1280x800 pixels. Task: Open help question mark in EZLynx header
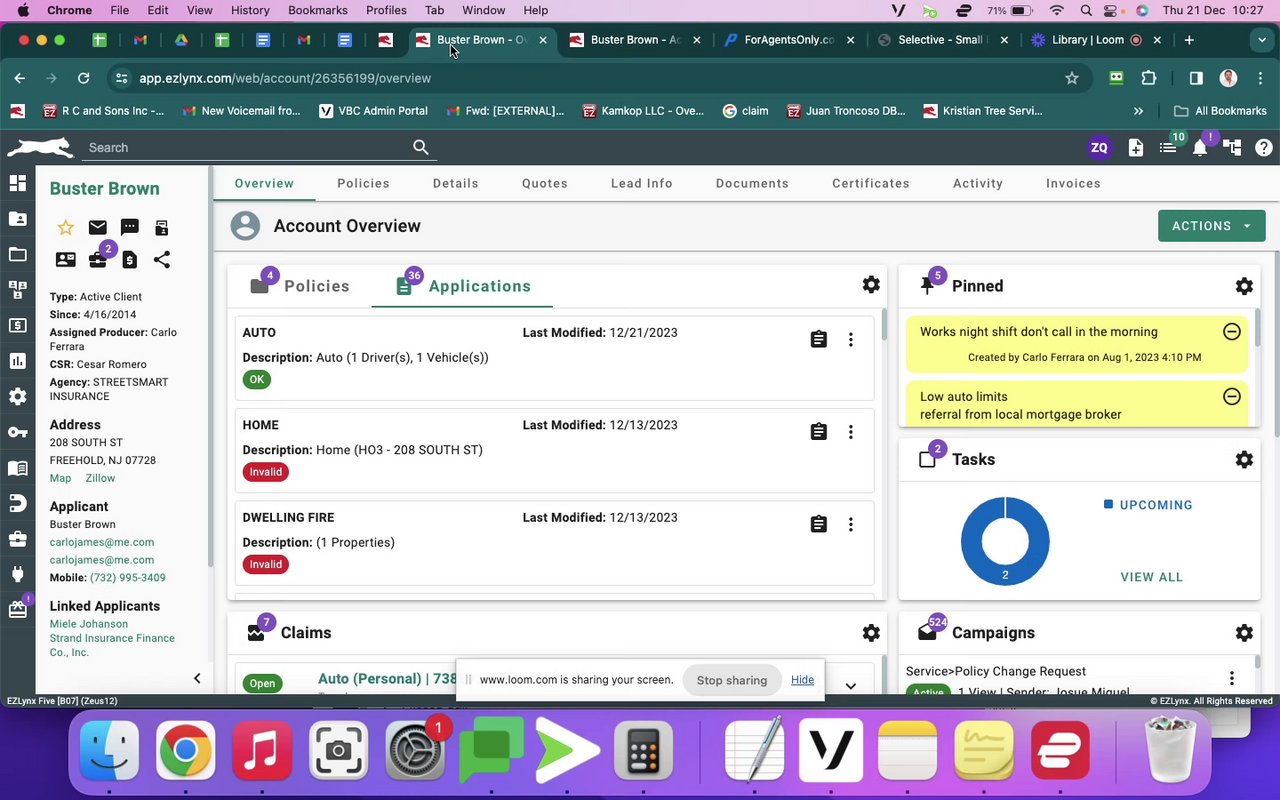point(1264,148)
